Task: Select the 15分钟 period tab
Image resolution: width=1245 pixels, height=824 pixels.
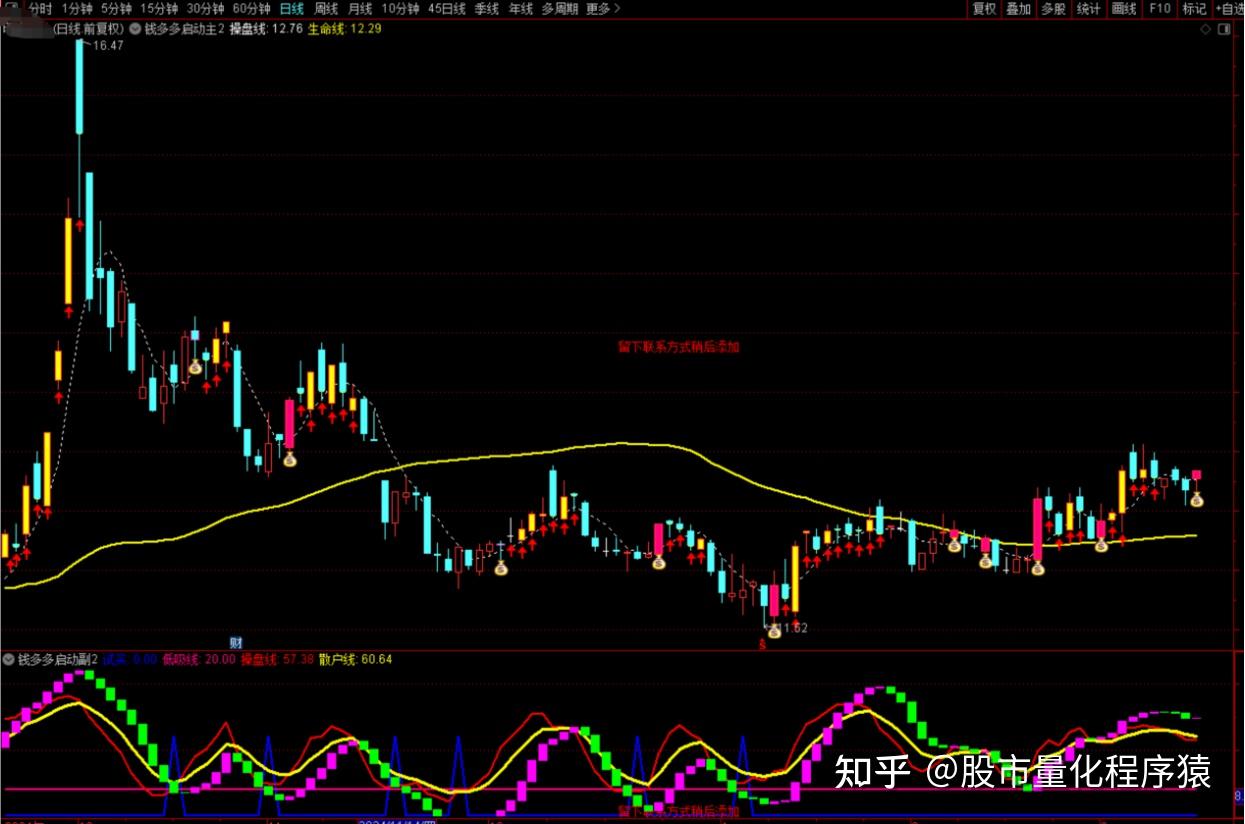Action: (x=159, y=8)
